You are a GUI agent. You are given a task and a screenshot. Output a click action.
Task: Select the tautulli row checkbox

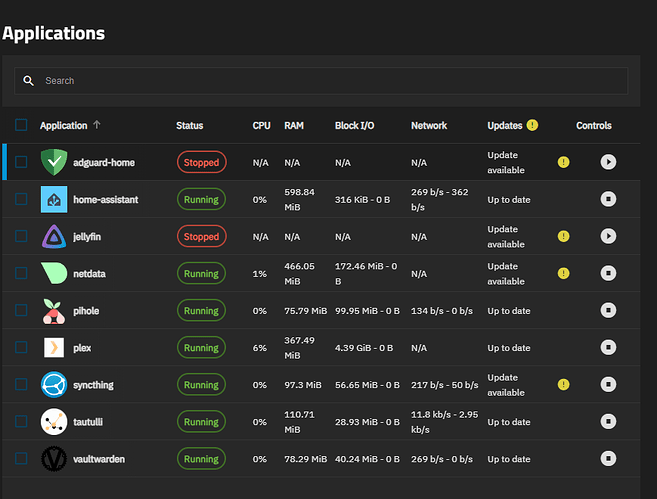(21, 421)
